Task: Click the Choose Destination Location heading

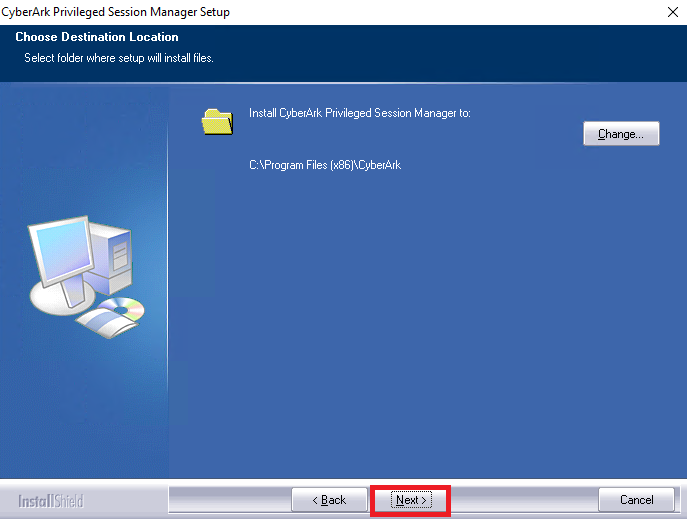Action: click(x=97, y=37)
